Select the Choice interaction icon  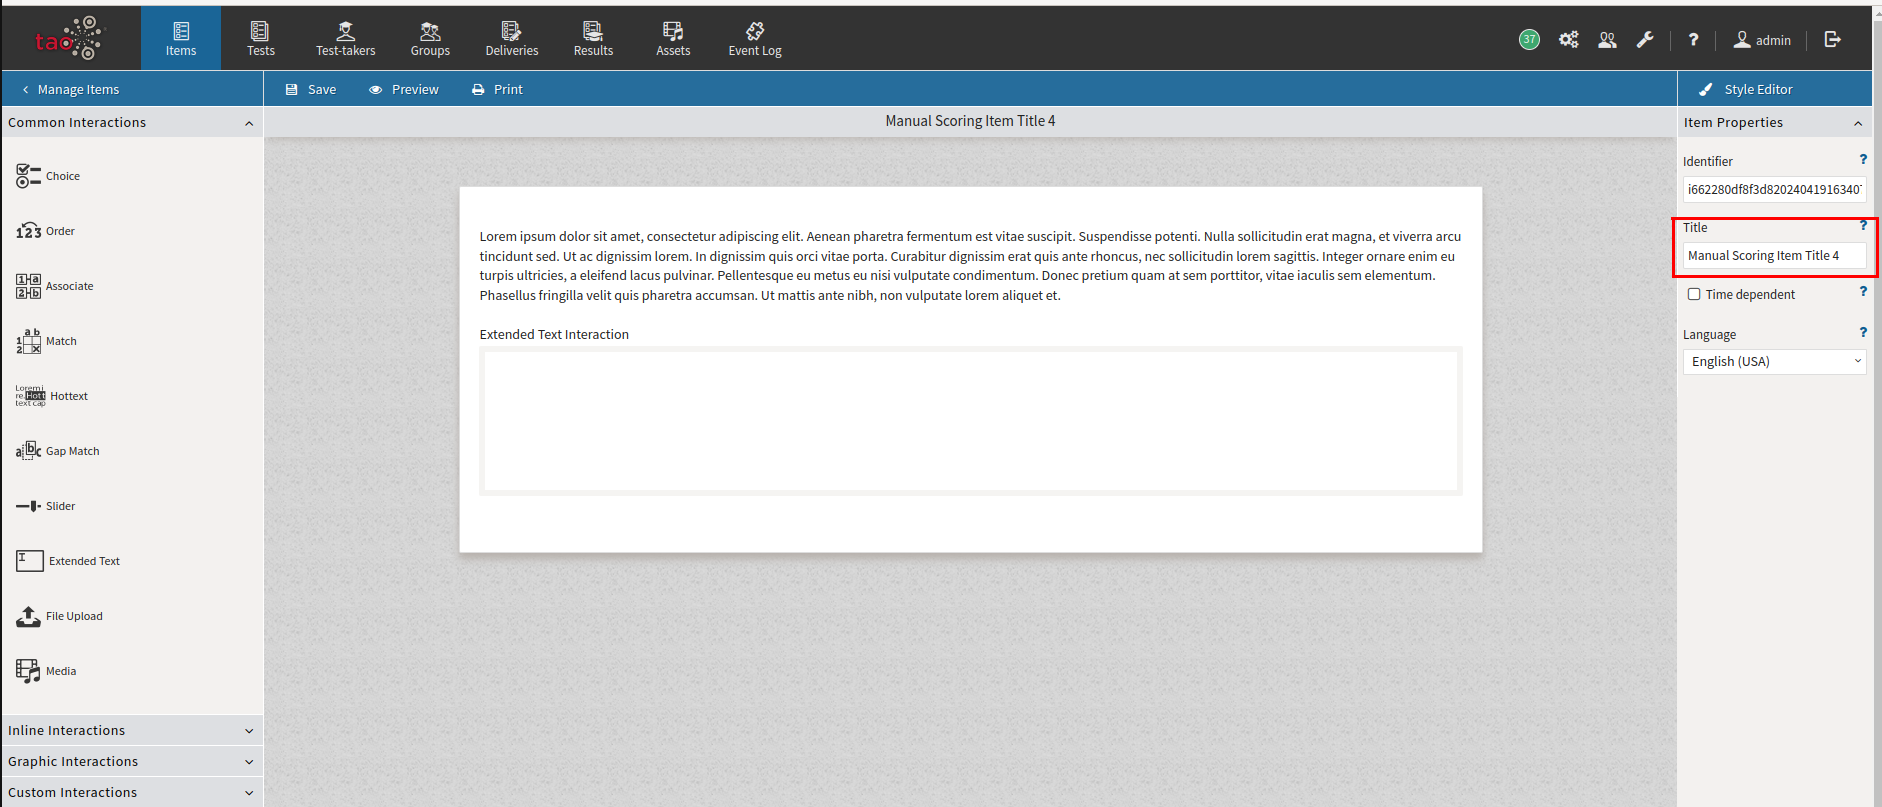(28, 176)
